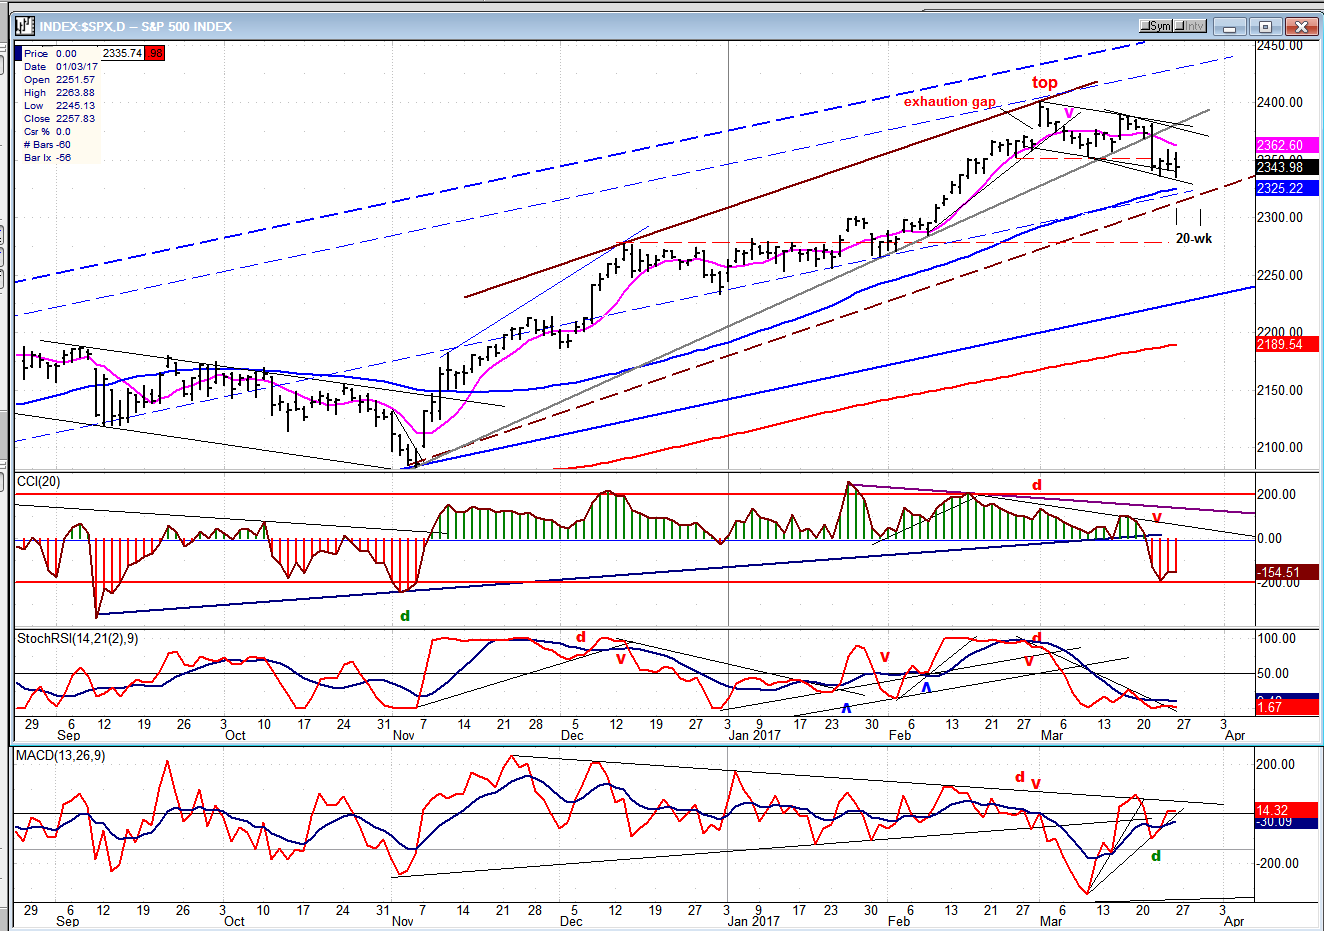This screenshot has width=1324, height=931.
Task: Close the S&P 500 INDEX chart window
Action: pyautogui.click(x=1301, y=27)
